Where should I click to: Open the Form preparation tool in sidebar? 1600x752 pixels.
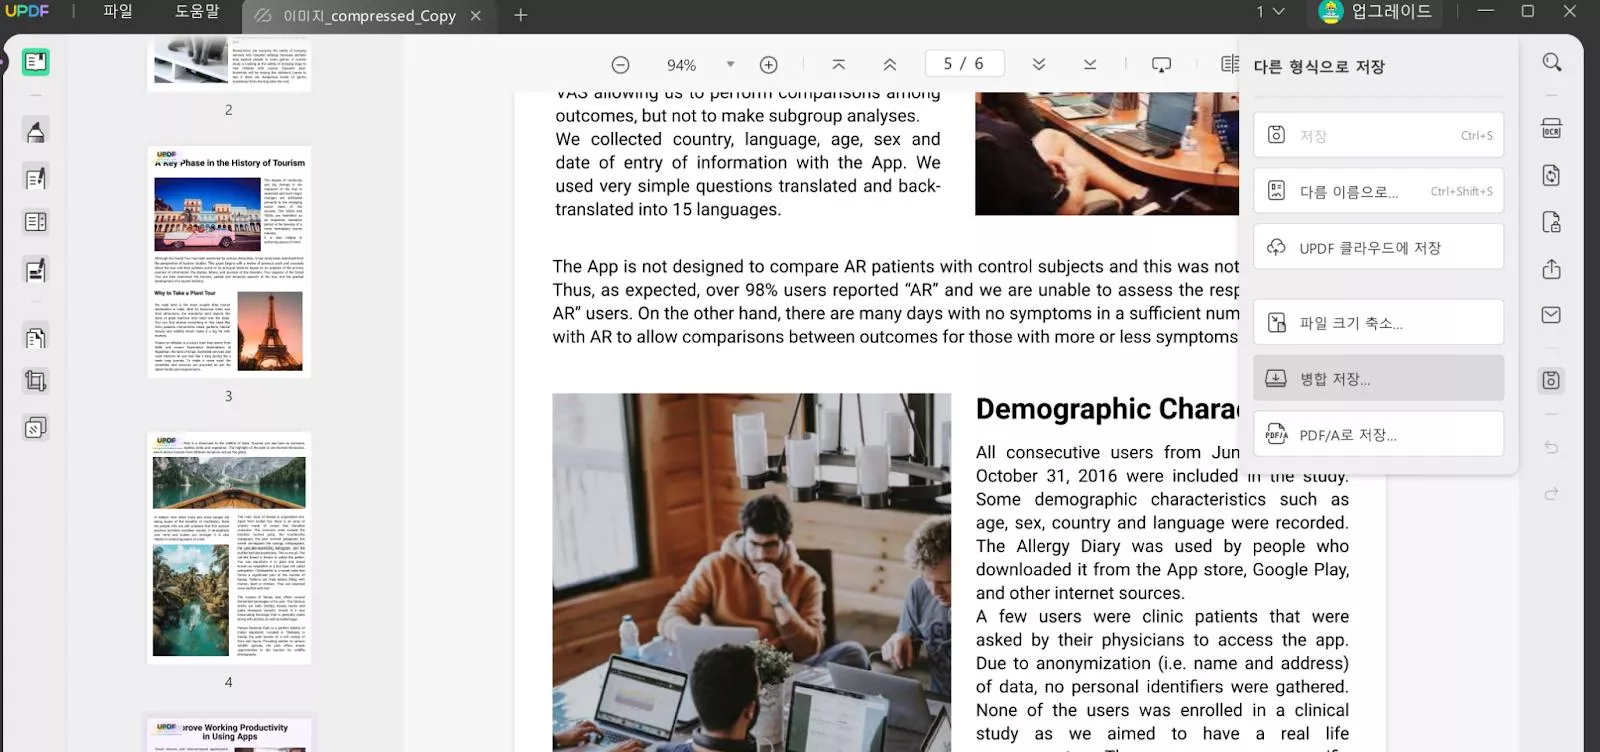pyautogui.click(x=36, y=222)
